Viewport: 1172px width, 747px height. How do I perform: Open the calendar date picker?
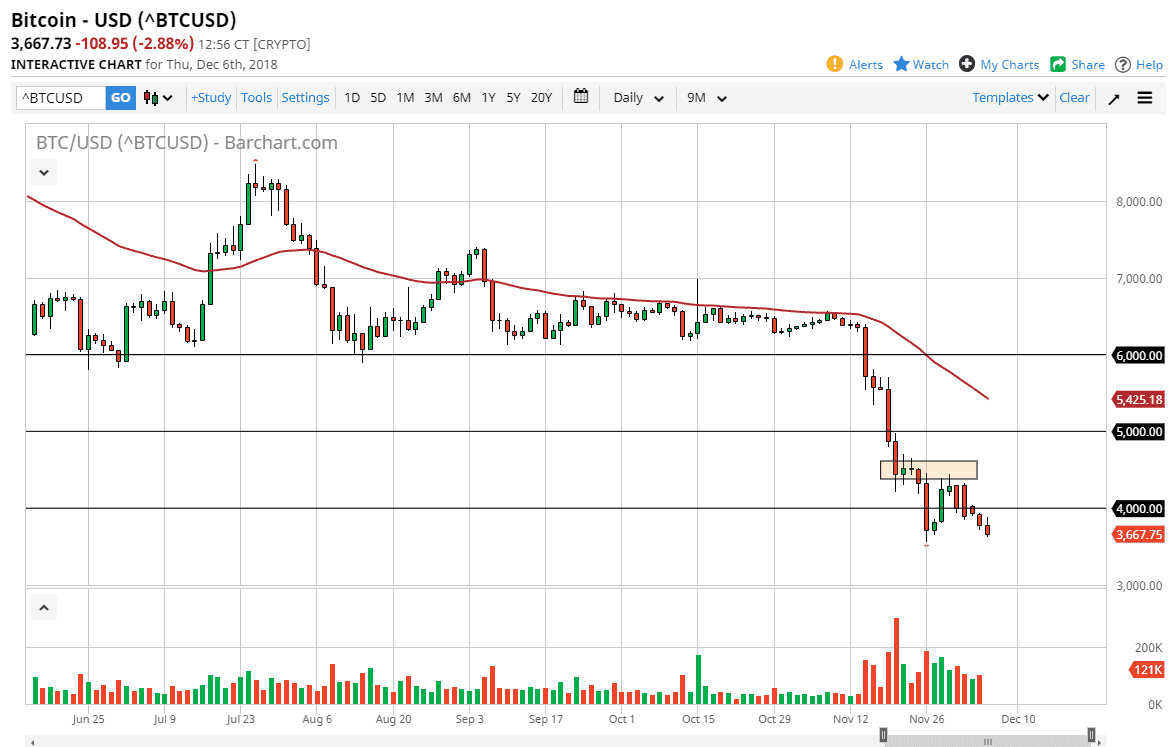point(580,97)
